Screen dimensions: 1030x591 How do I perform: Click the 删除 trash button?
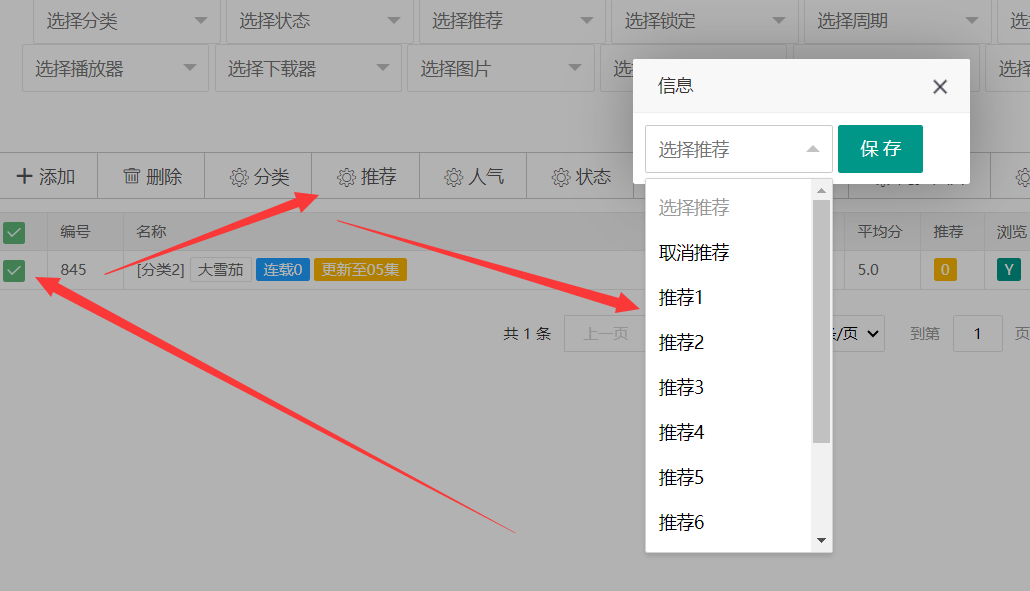click(152, 176)
